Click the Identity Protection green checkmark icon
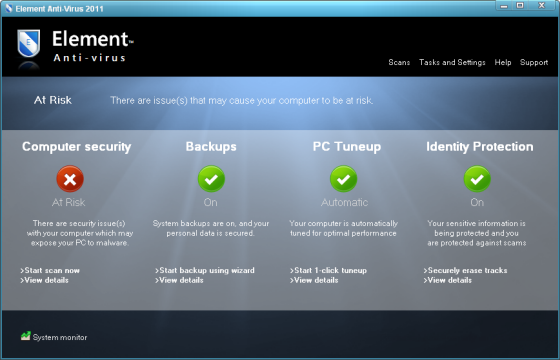The width and height of the screenshot is (560, 360). (x=477, y=179)
